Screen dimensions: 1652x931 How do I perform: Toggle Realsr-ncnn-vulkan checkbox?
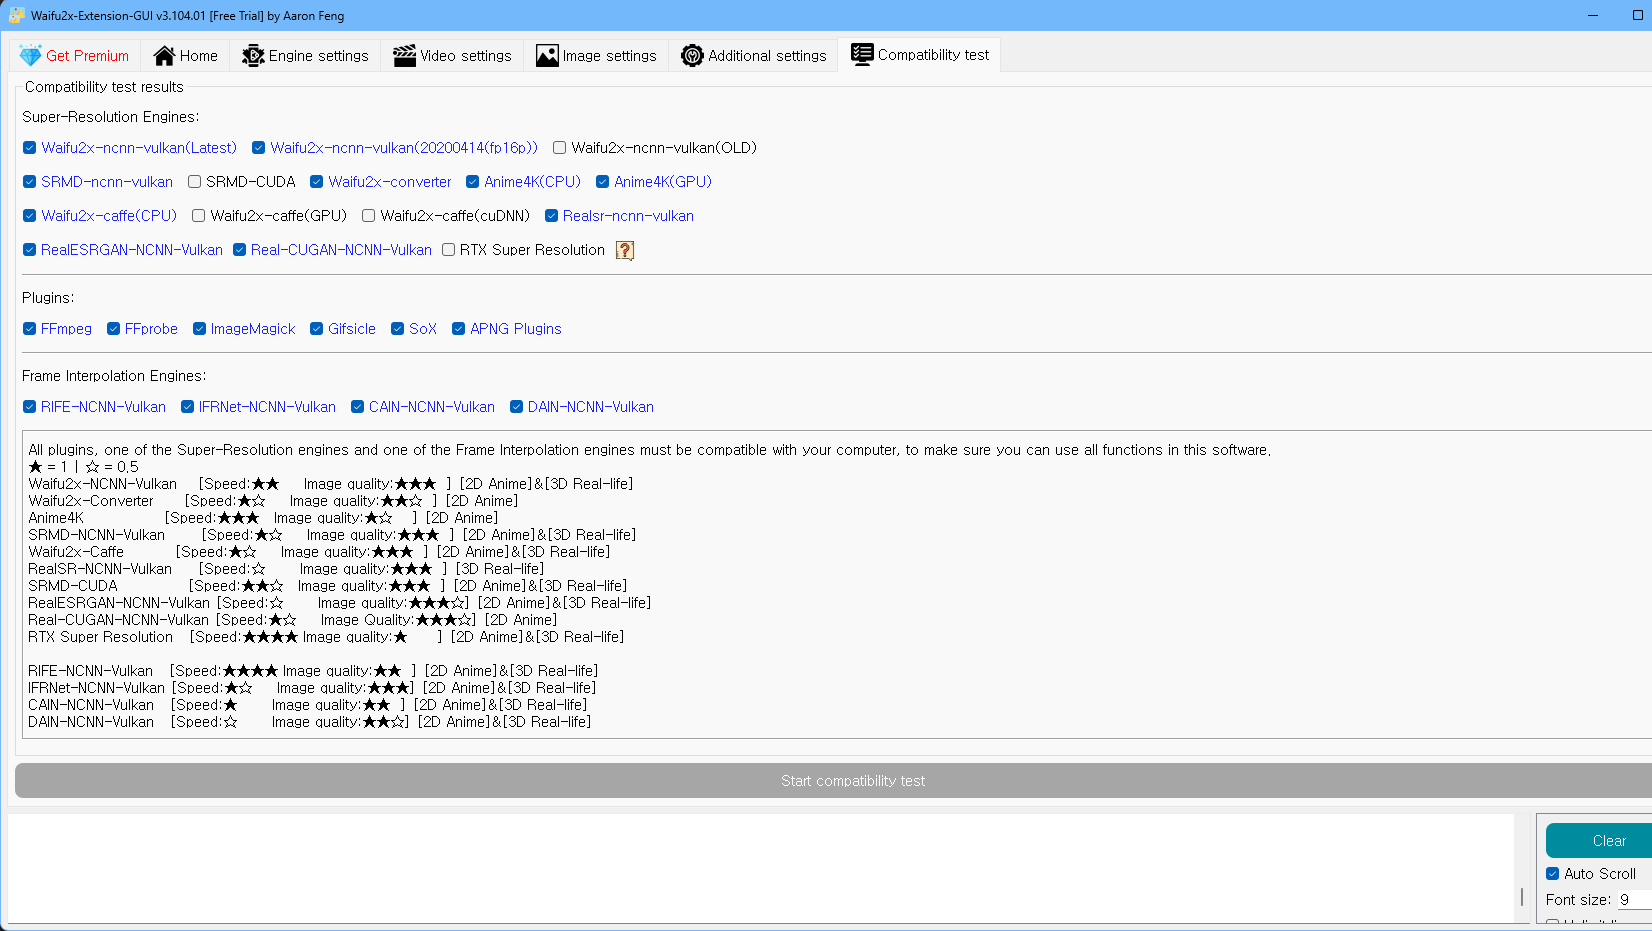point(551,216)
